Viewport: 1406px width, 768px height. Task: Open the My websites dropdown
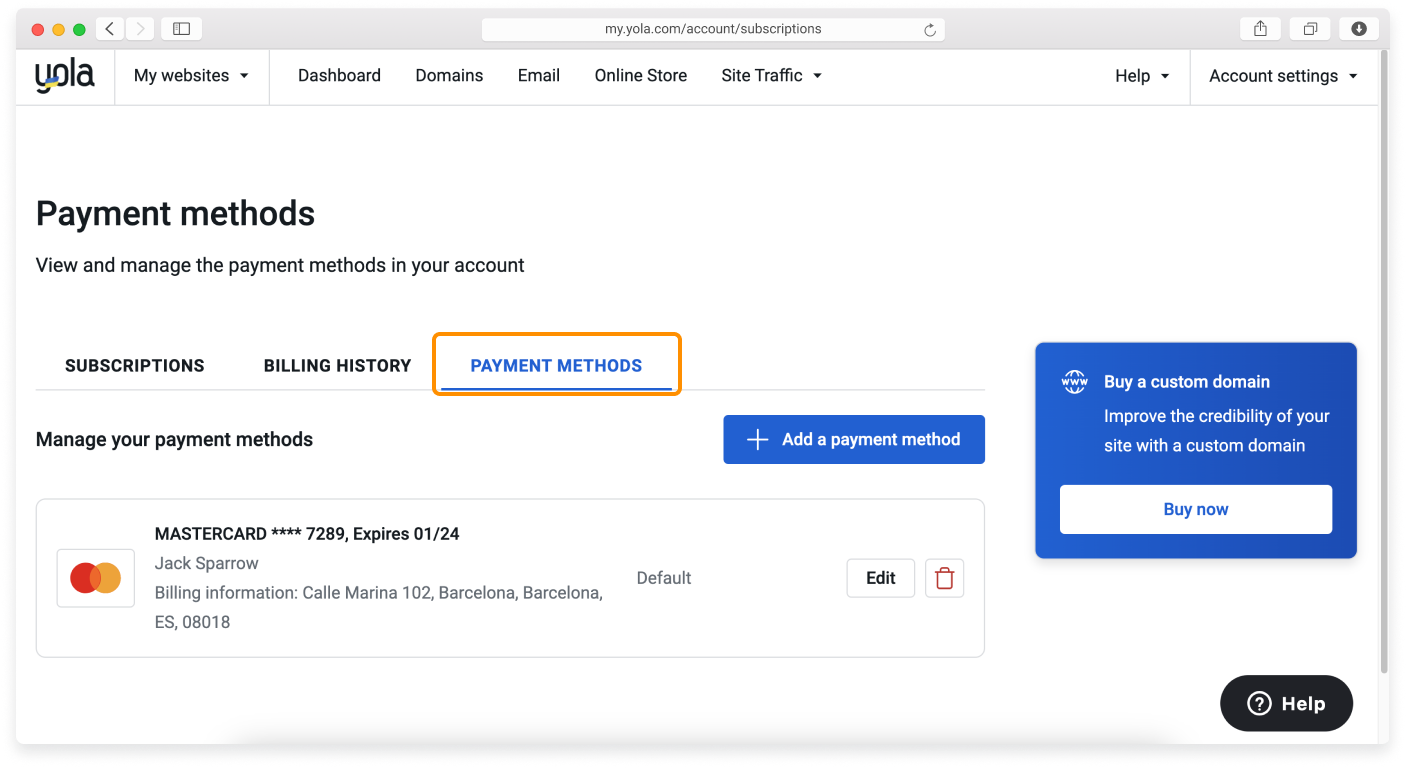click(x=191, y=75)
